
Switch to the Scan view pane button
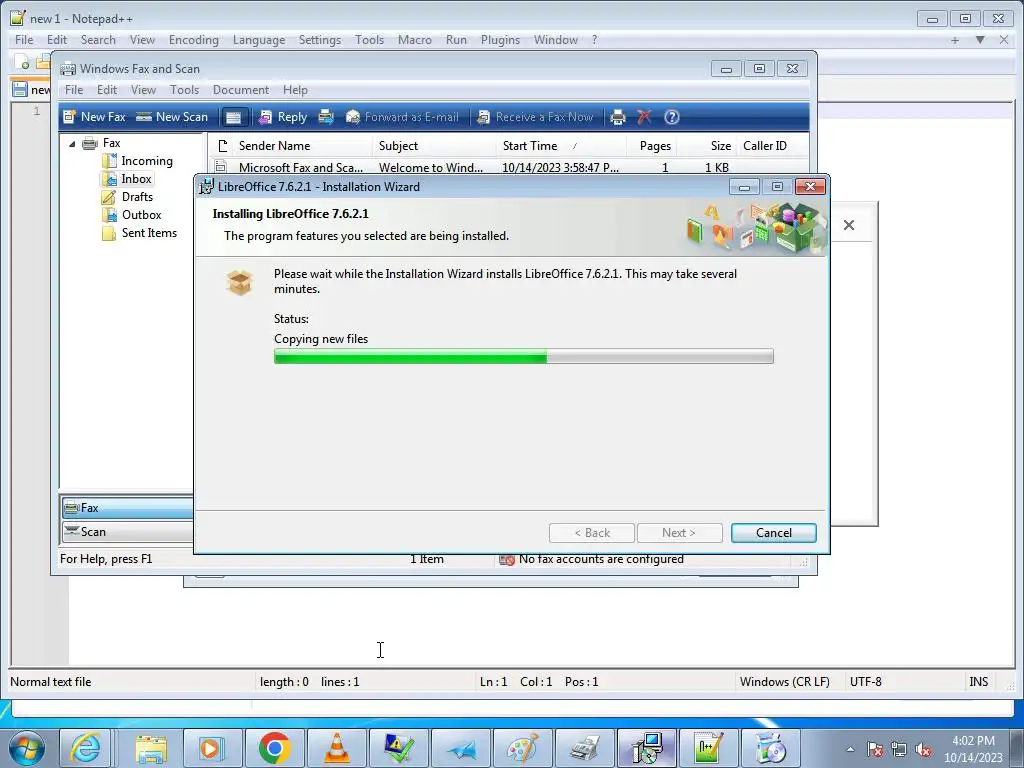[x=127, y=532]
